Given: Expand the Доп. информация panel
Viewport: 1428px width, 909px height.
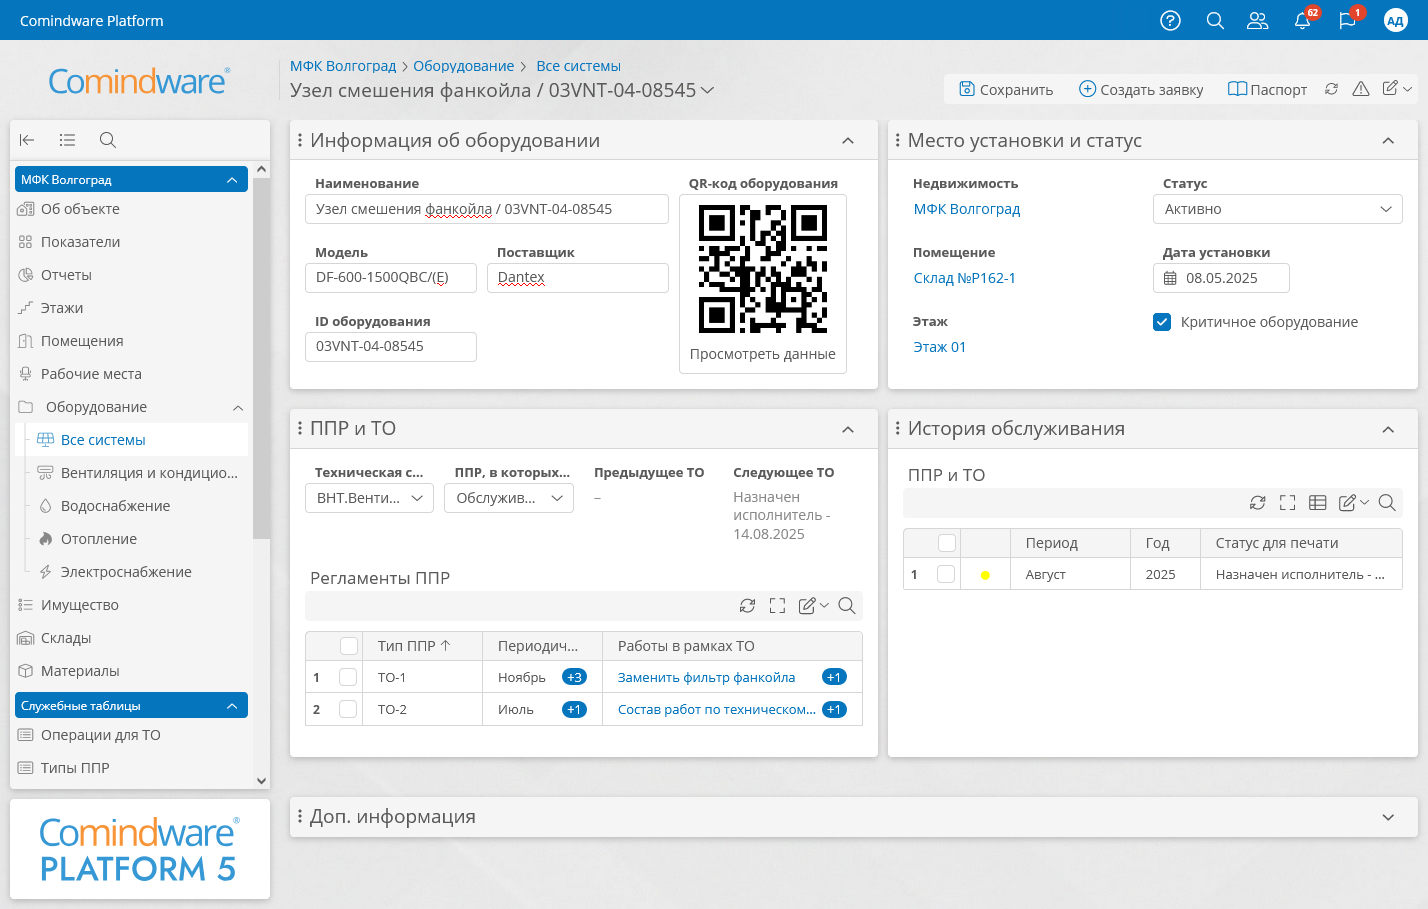Looking at the screenshot, I should [1388, 817].
